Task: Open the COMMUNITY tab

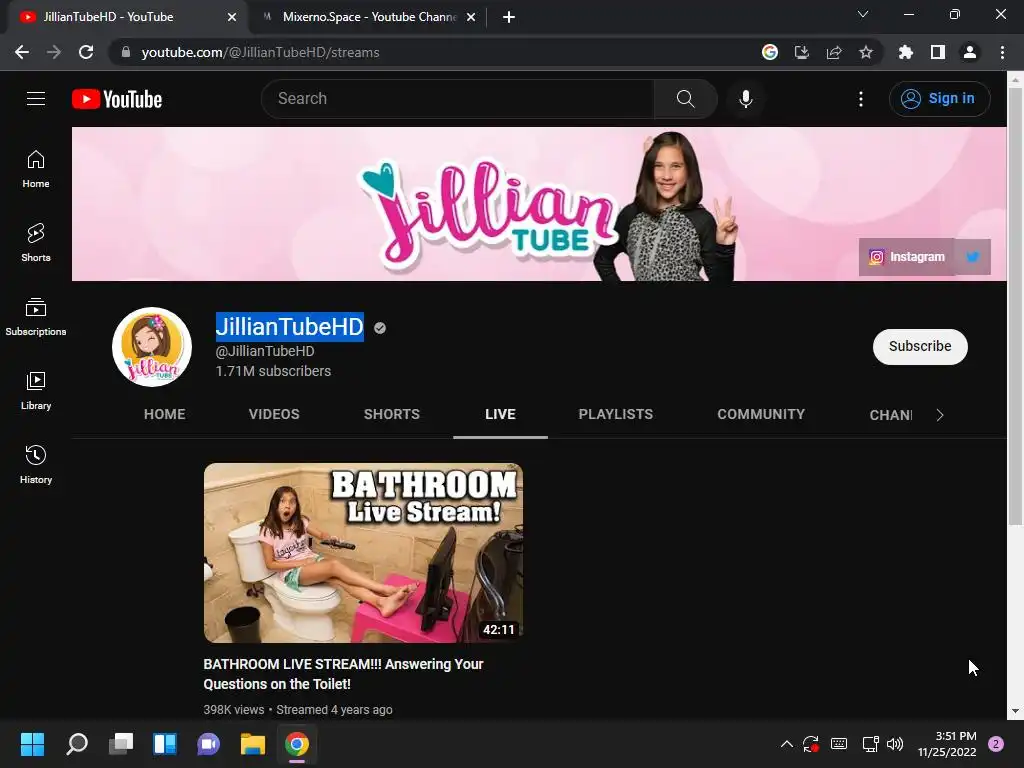Action: click(761, 414)
